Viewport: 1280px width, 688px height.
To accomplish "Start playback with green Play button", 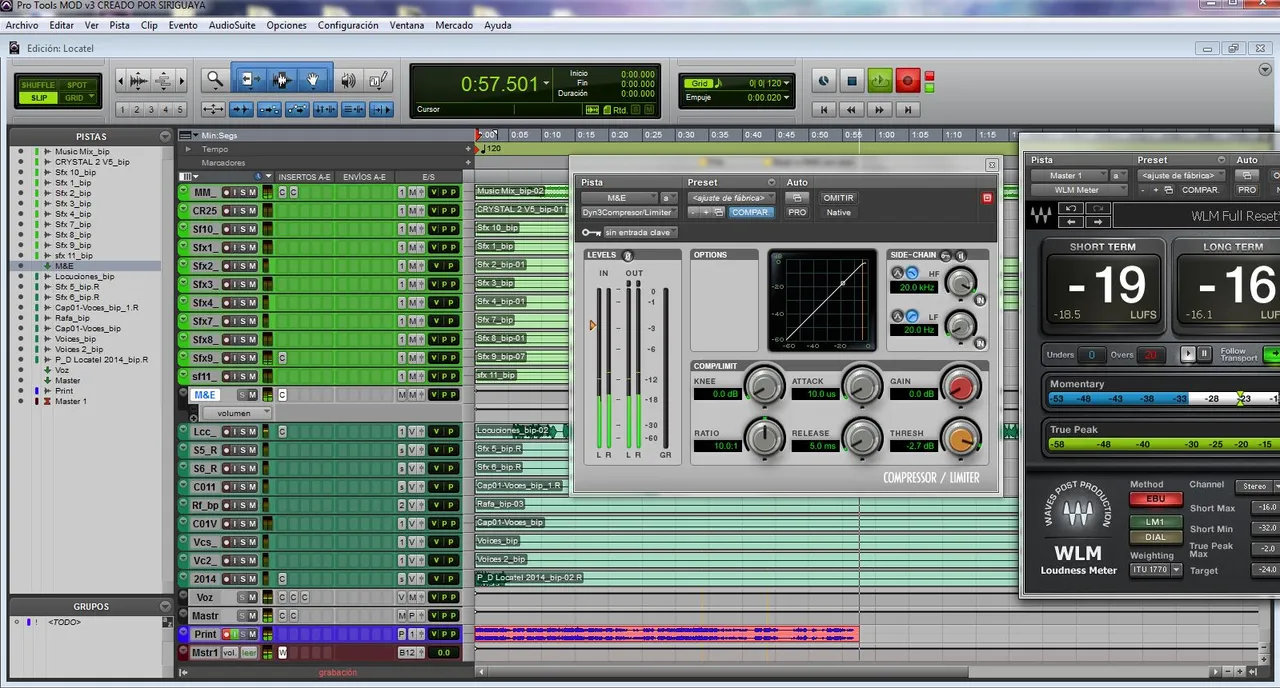I will click(880, 81).
